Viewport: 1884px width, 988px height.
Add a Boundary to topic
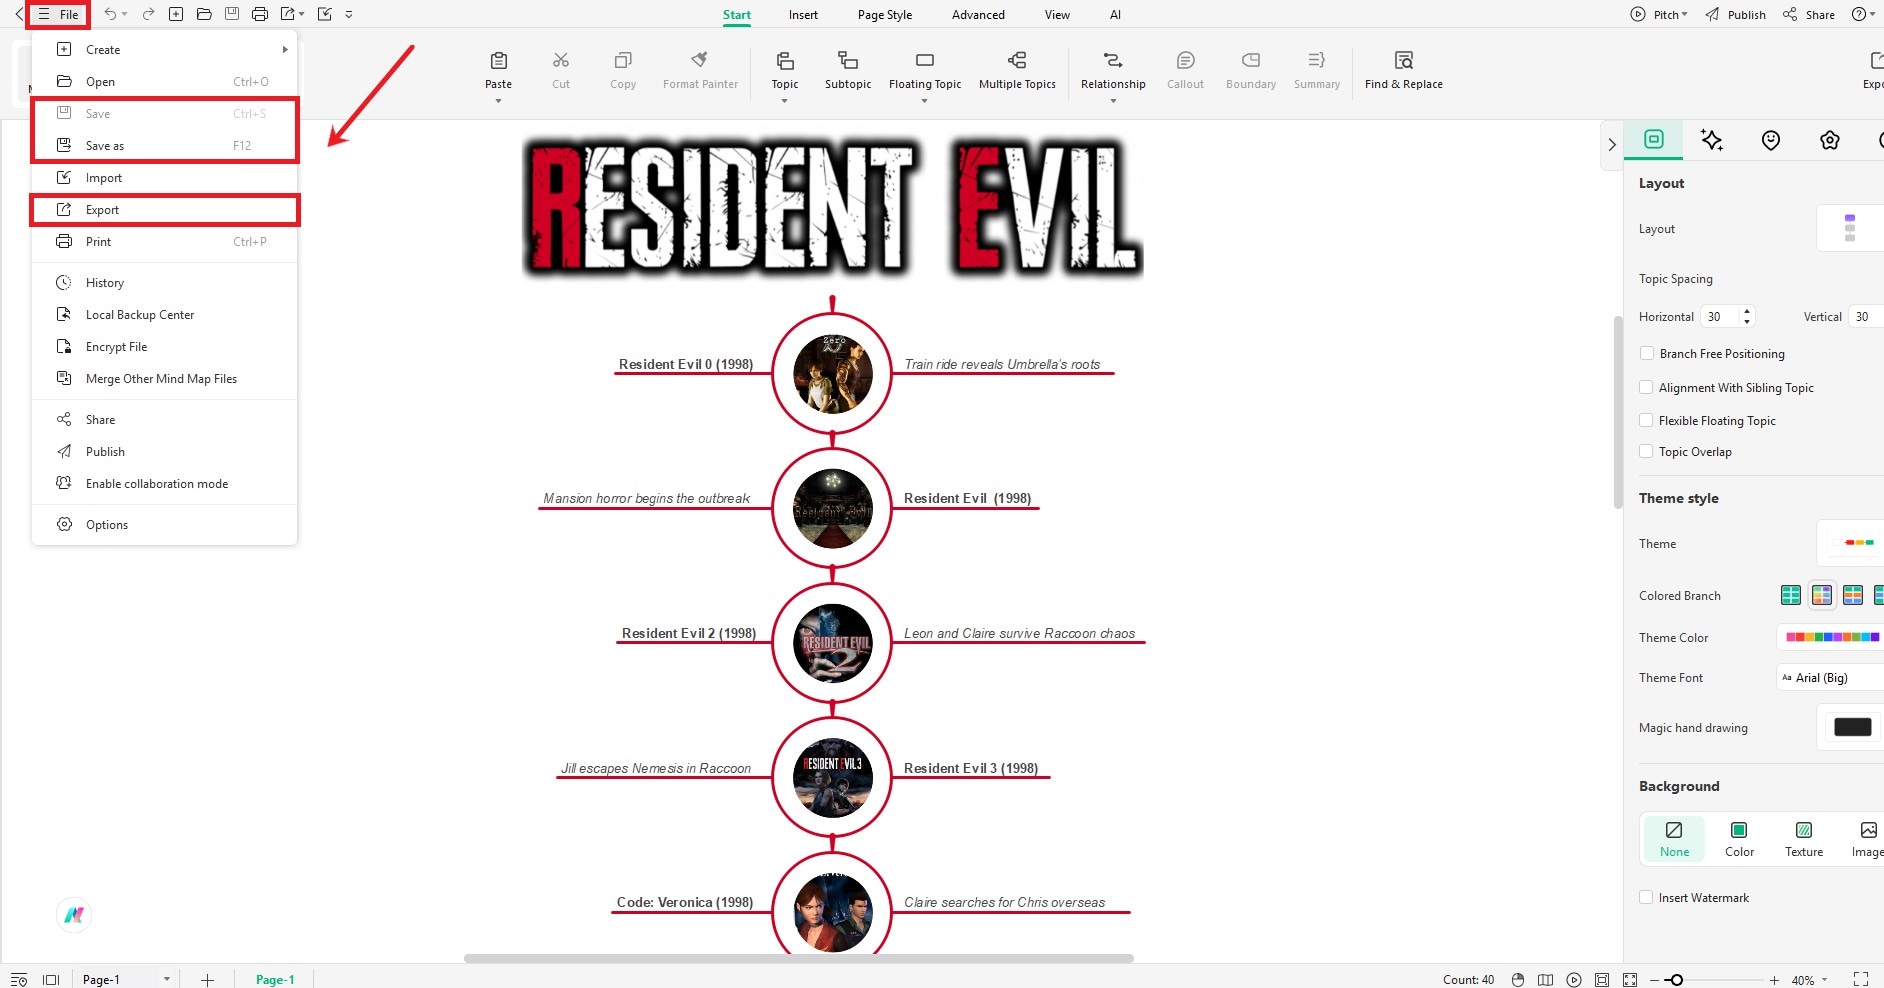1251,70
